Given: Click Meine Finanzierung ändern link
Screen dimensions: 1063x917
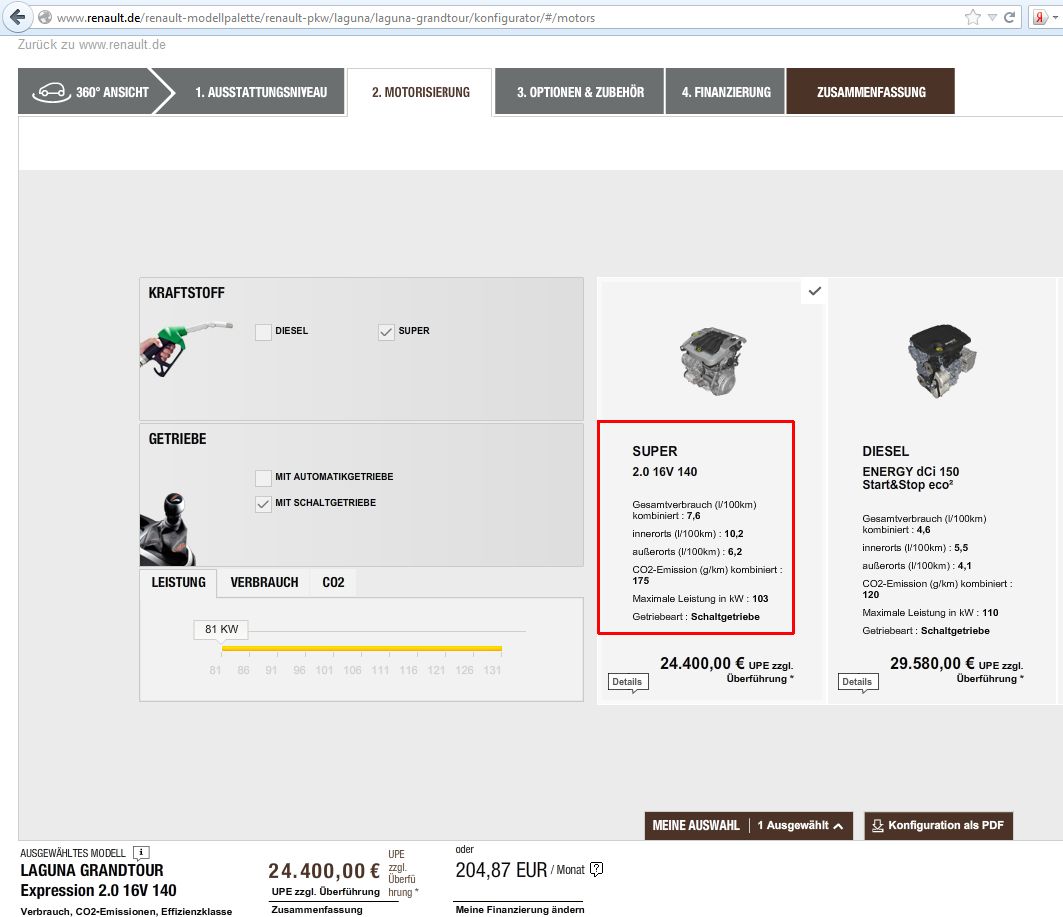Looking at the screenshot, I should (x=519, y=909).
